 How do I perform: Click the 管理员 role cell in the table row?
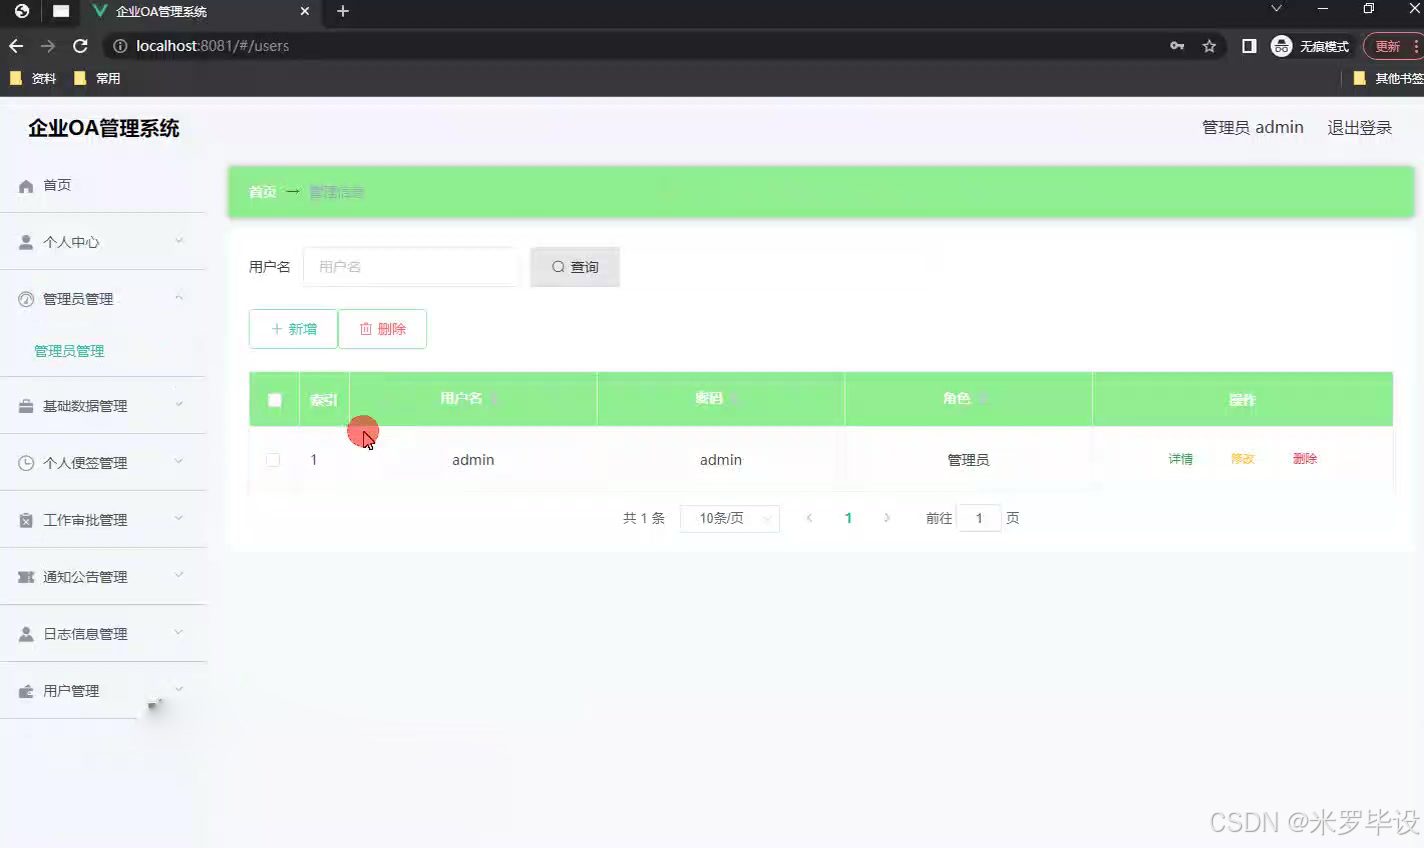[968, 460]
